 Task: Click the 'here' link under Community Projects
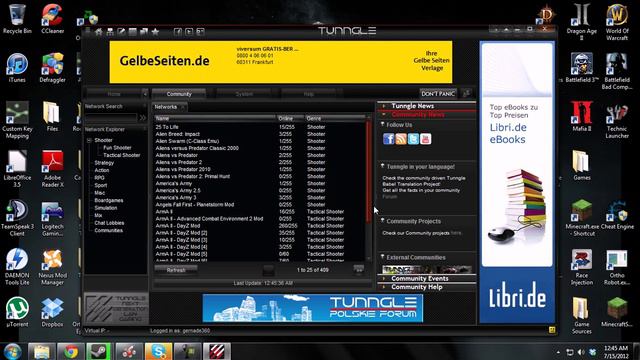[x=456, y=233]
